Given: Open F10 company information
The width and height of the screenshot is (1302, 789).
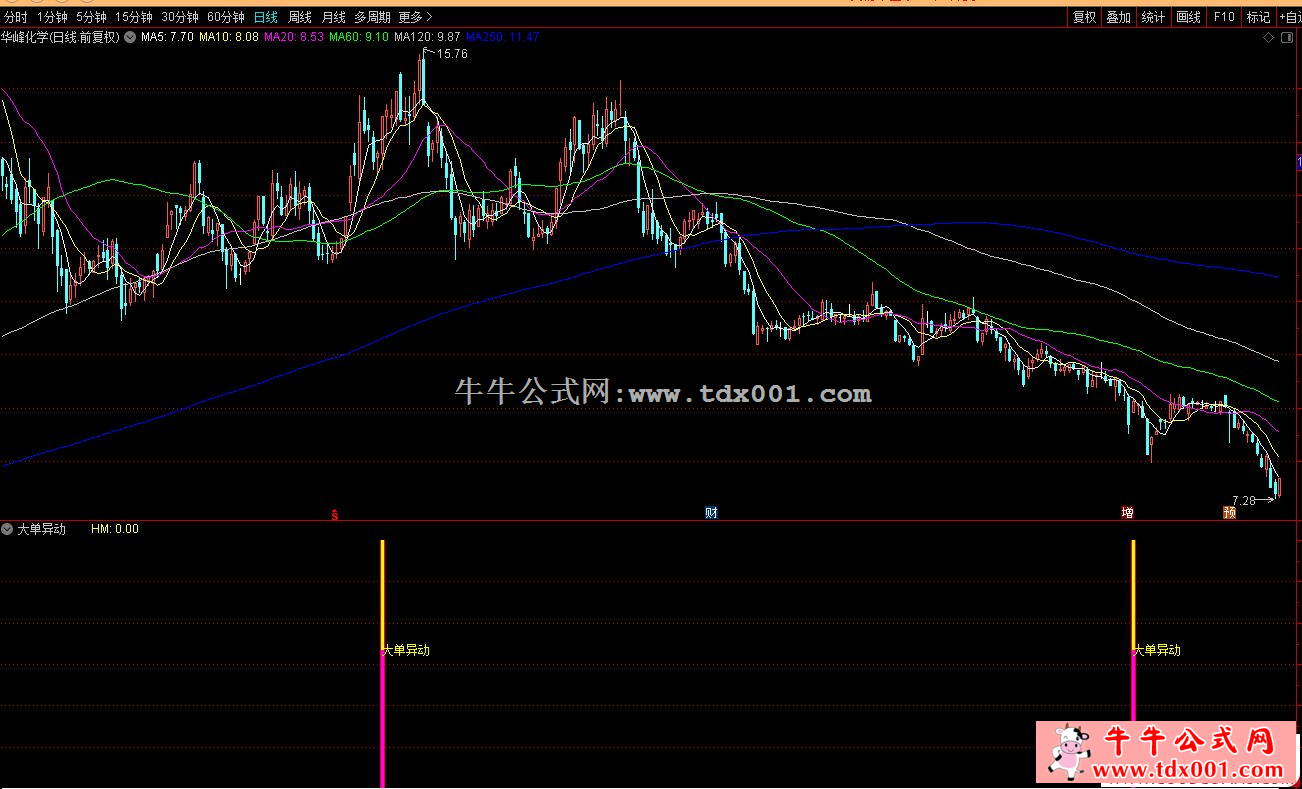Looking at the screenshot, I should [1224, 17].
